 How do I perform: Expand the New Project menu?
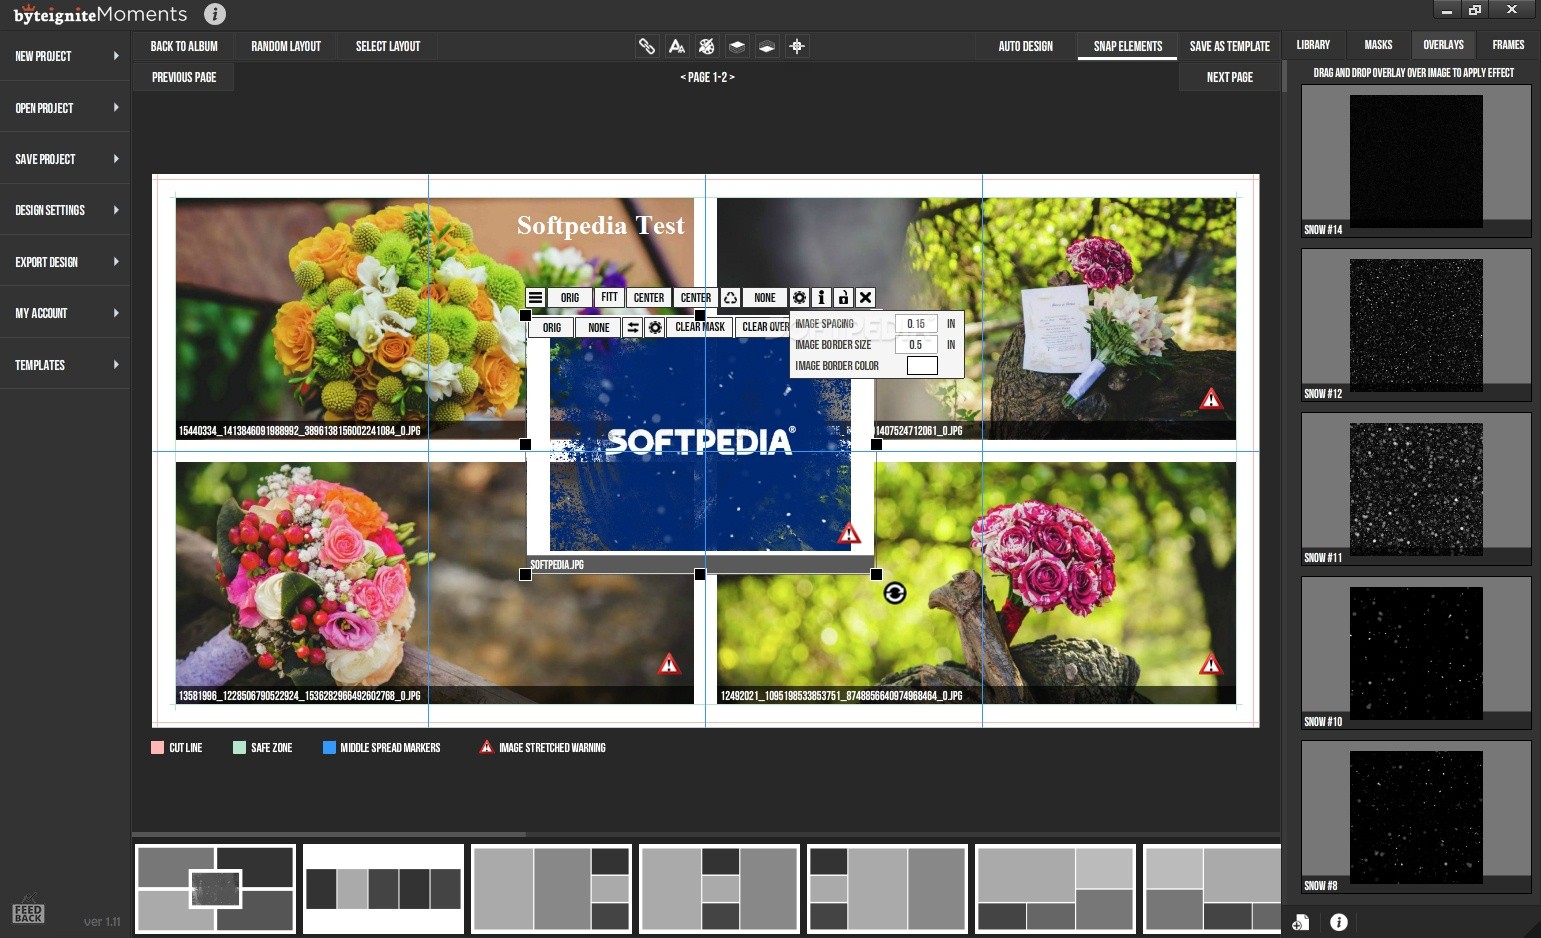pyautogui.click(x=65, y=56)
